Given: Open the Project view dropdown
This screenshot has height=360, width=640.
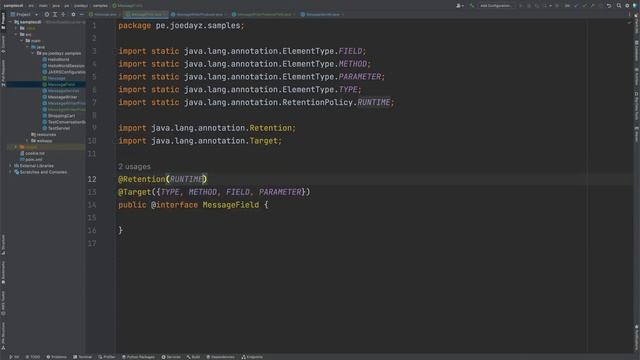Looking at the screenshot, I should pyautogui.click(x=24, y=14).
